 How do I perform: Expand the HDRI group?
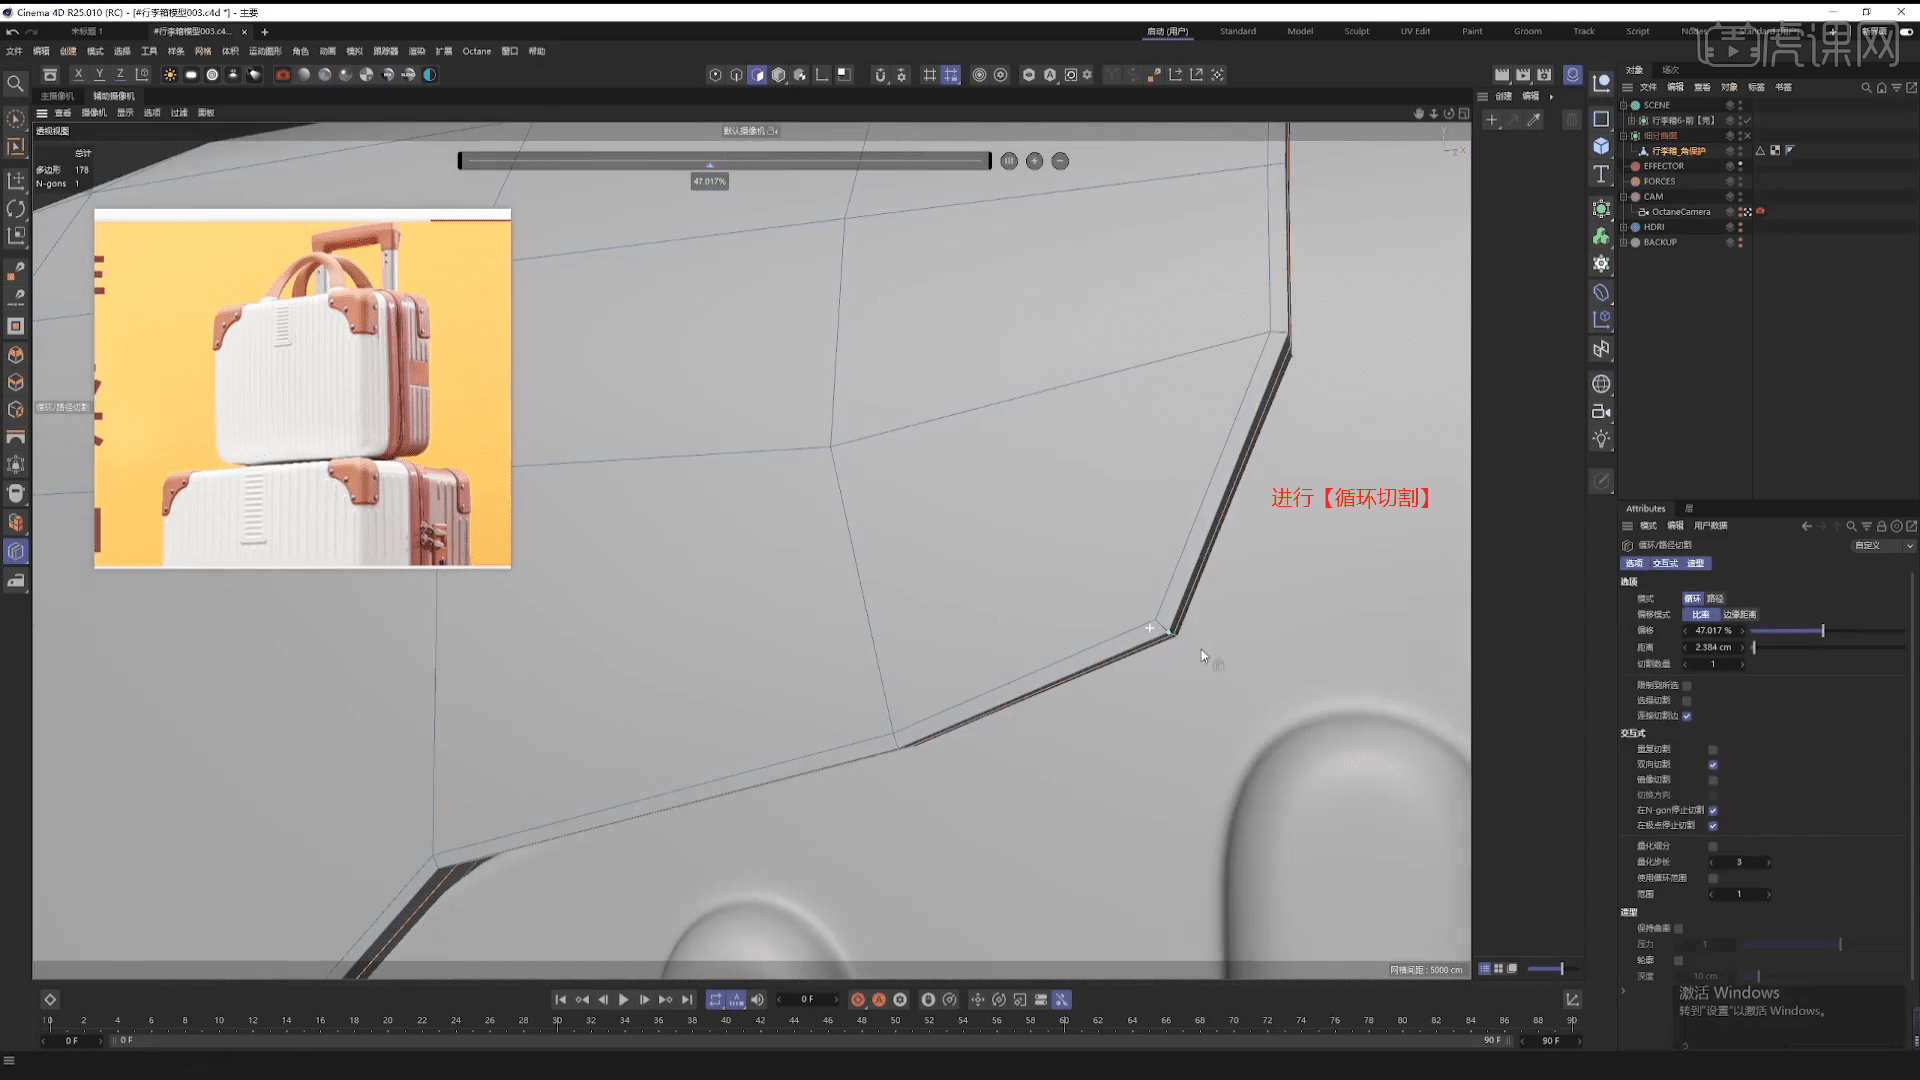pyautogui.click(x=1624, y=227)
